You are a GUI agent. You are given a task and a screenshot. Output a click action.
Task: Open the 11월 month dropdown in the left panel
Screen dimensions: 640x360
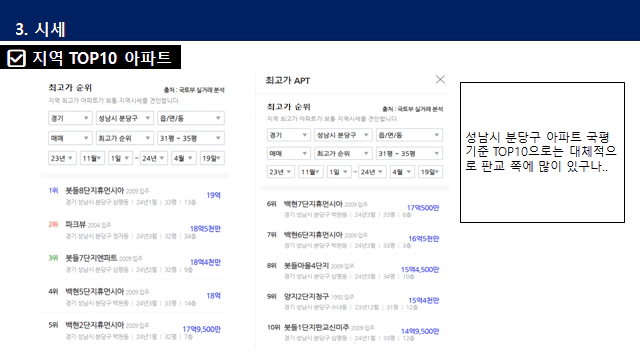tap(92, 158)
